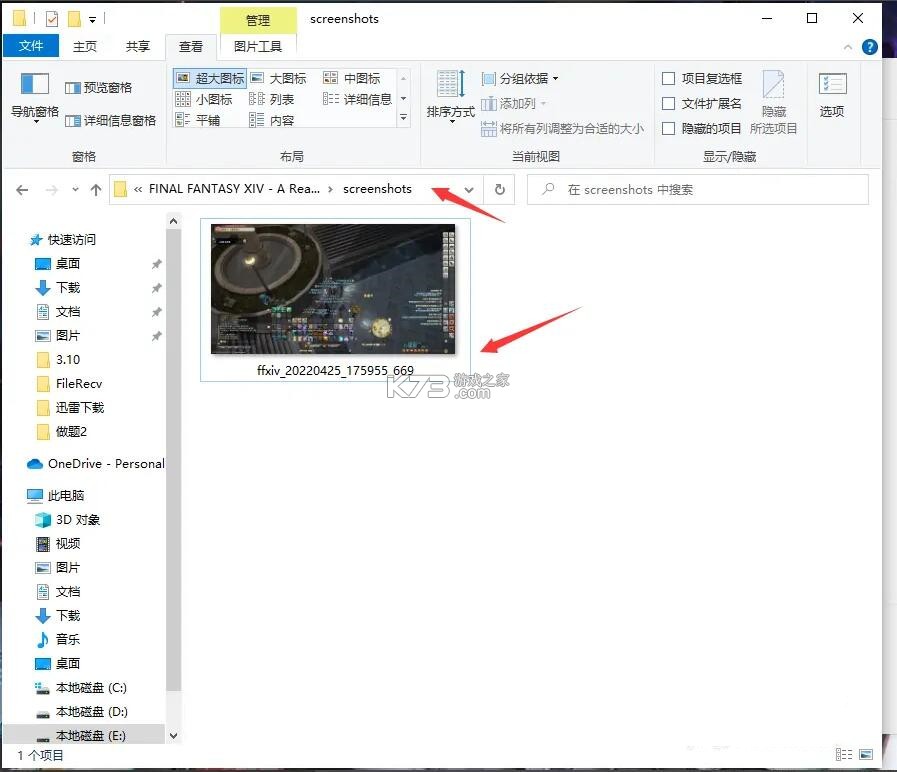Image resolution: width=897 pixels, height=772 pixels.
Task: Select Medium icons (中图标) layout
Action: (352, 78)
